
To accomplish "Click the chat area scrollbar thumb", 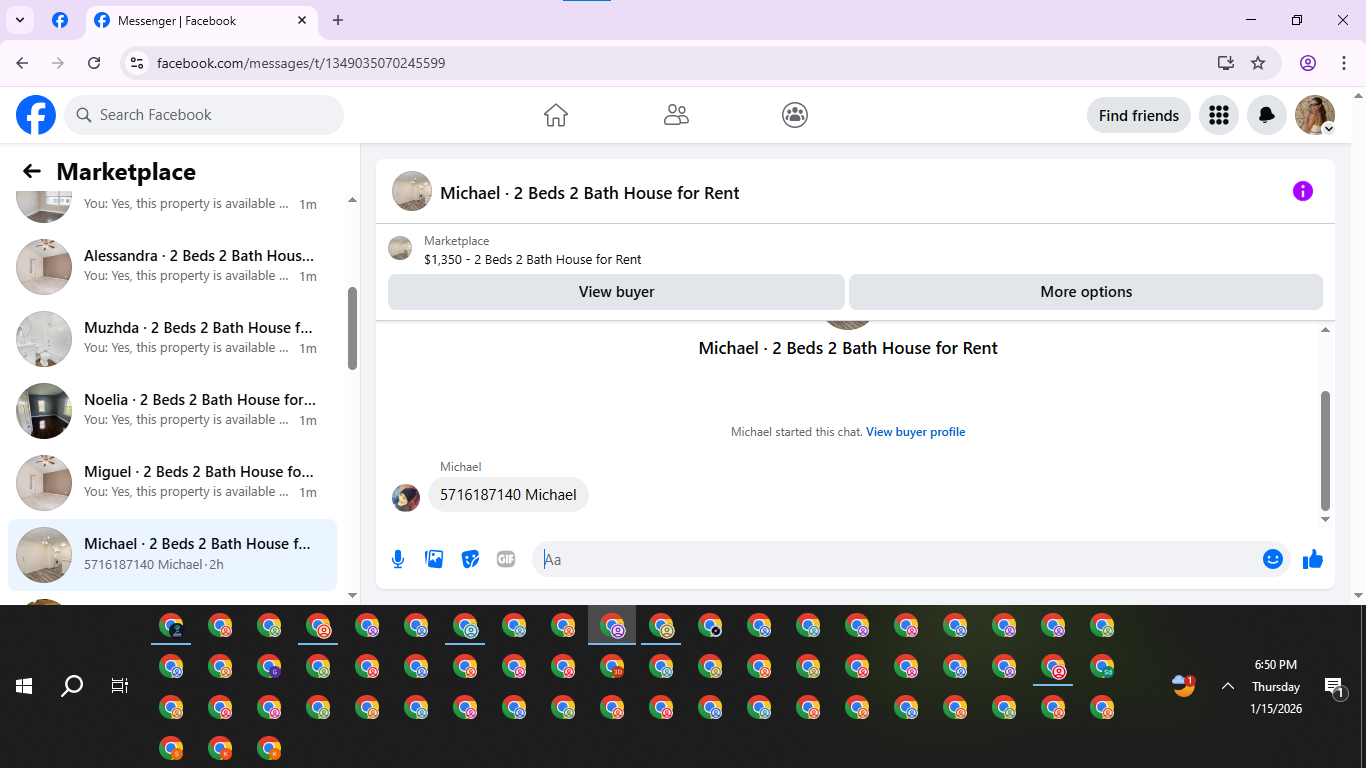I will [x=1326, y=450].
